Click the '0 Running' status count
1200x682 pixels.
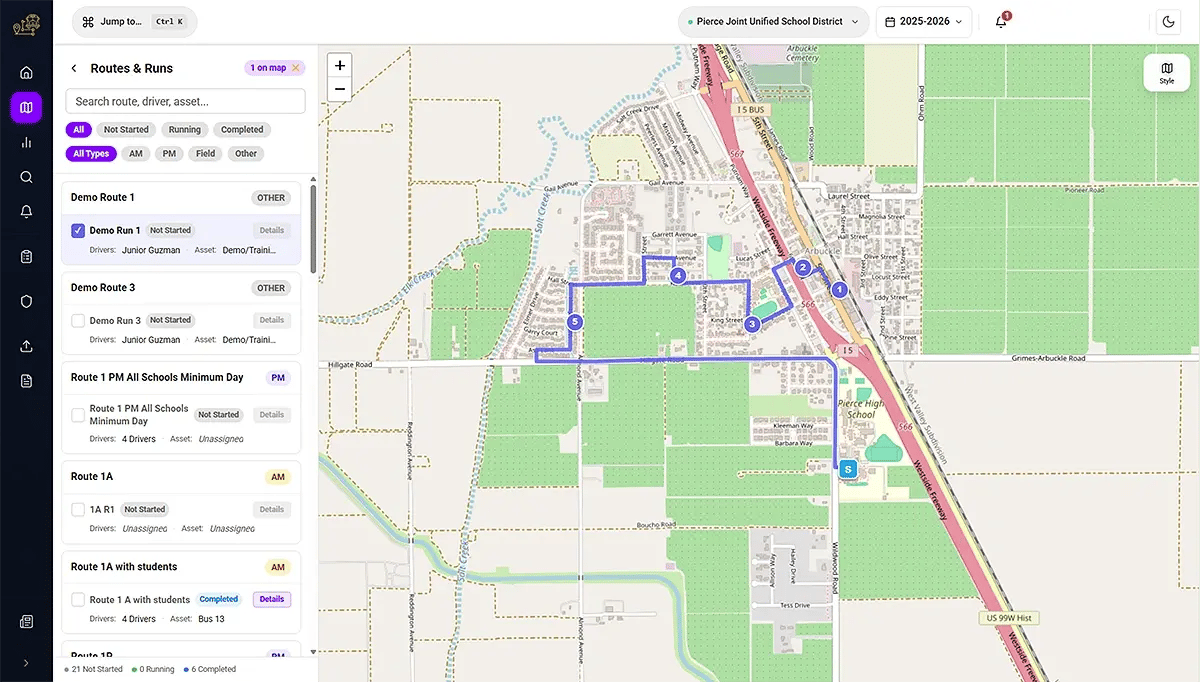pyautogui.click(x=154, y=670)
